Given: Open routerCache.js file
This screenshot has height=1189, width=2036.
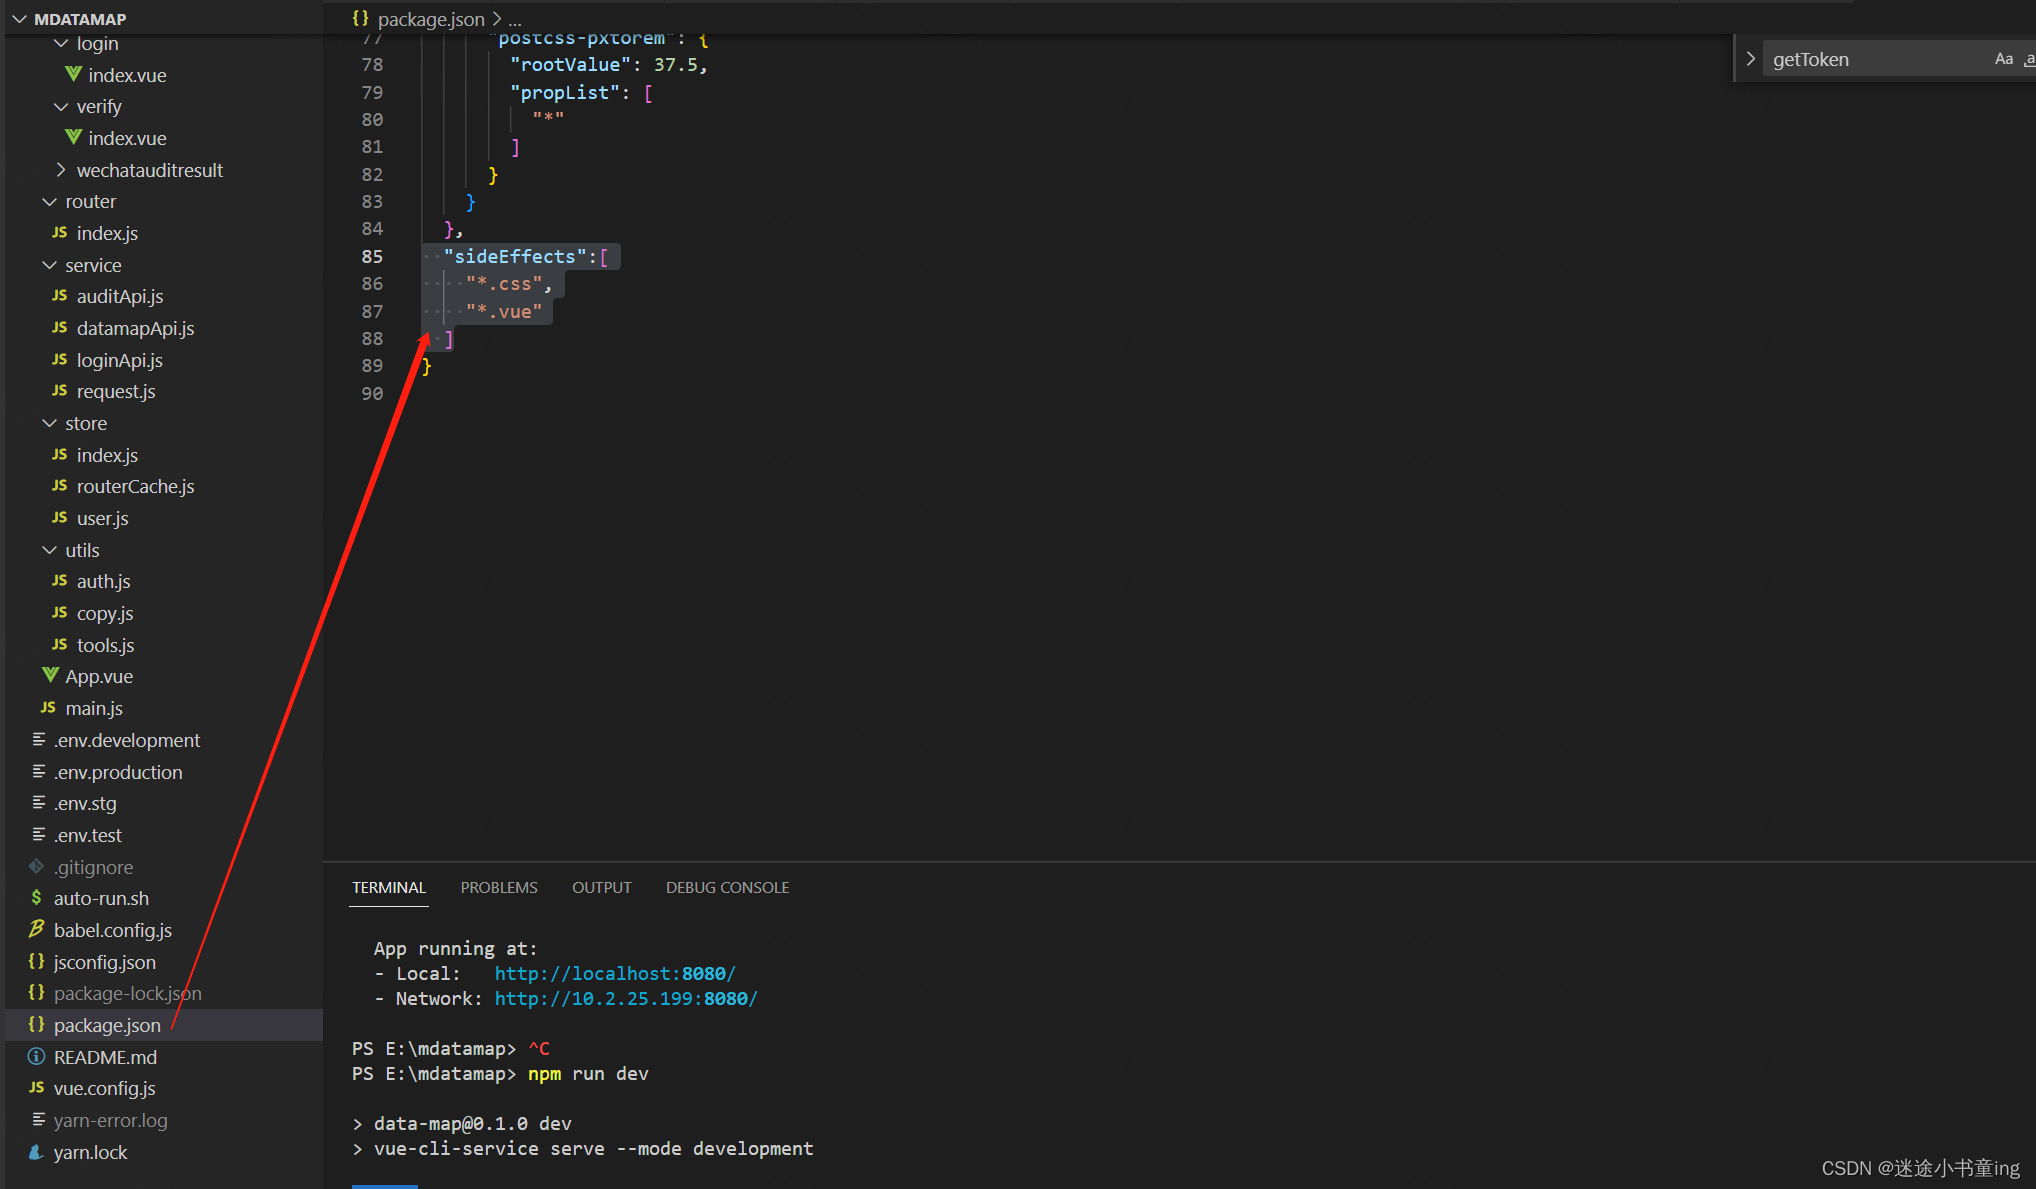Looking at the screenshot, I should click(135, 486).
